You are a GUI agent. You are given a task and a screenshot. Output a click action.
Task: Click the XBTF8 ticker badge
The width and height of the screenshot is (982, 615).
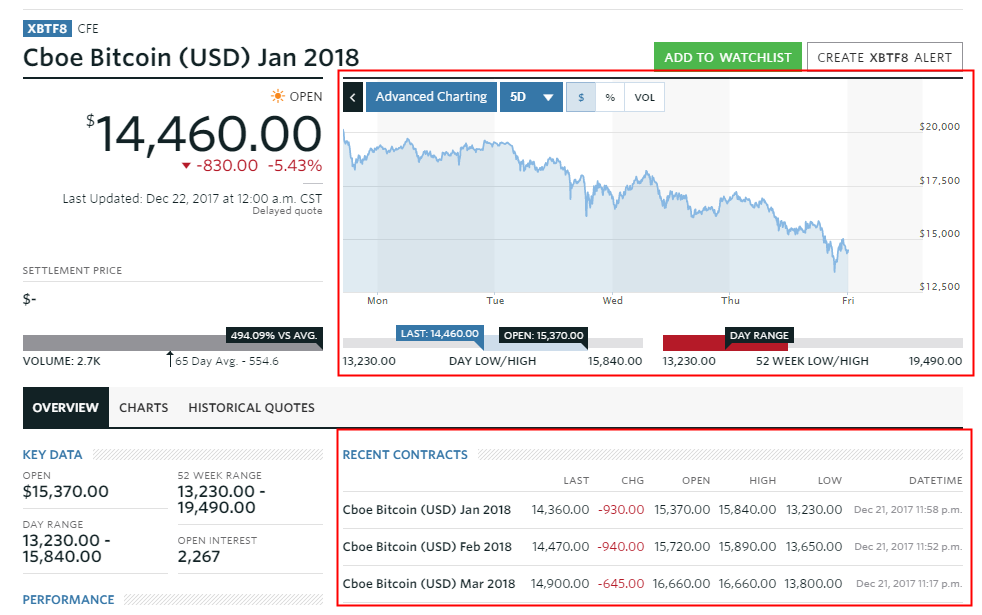pyautogui.click(x=47, y=29)
